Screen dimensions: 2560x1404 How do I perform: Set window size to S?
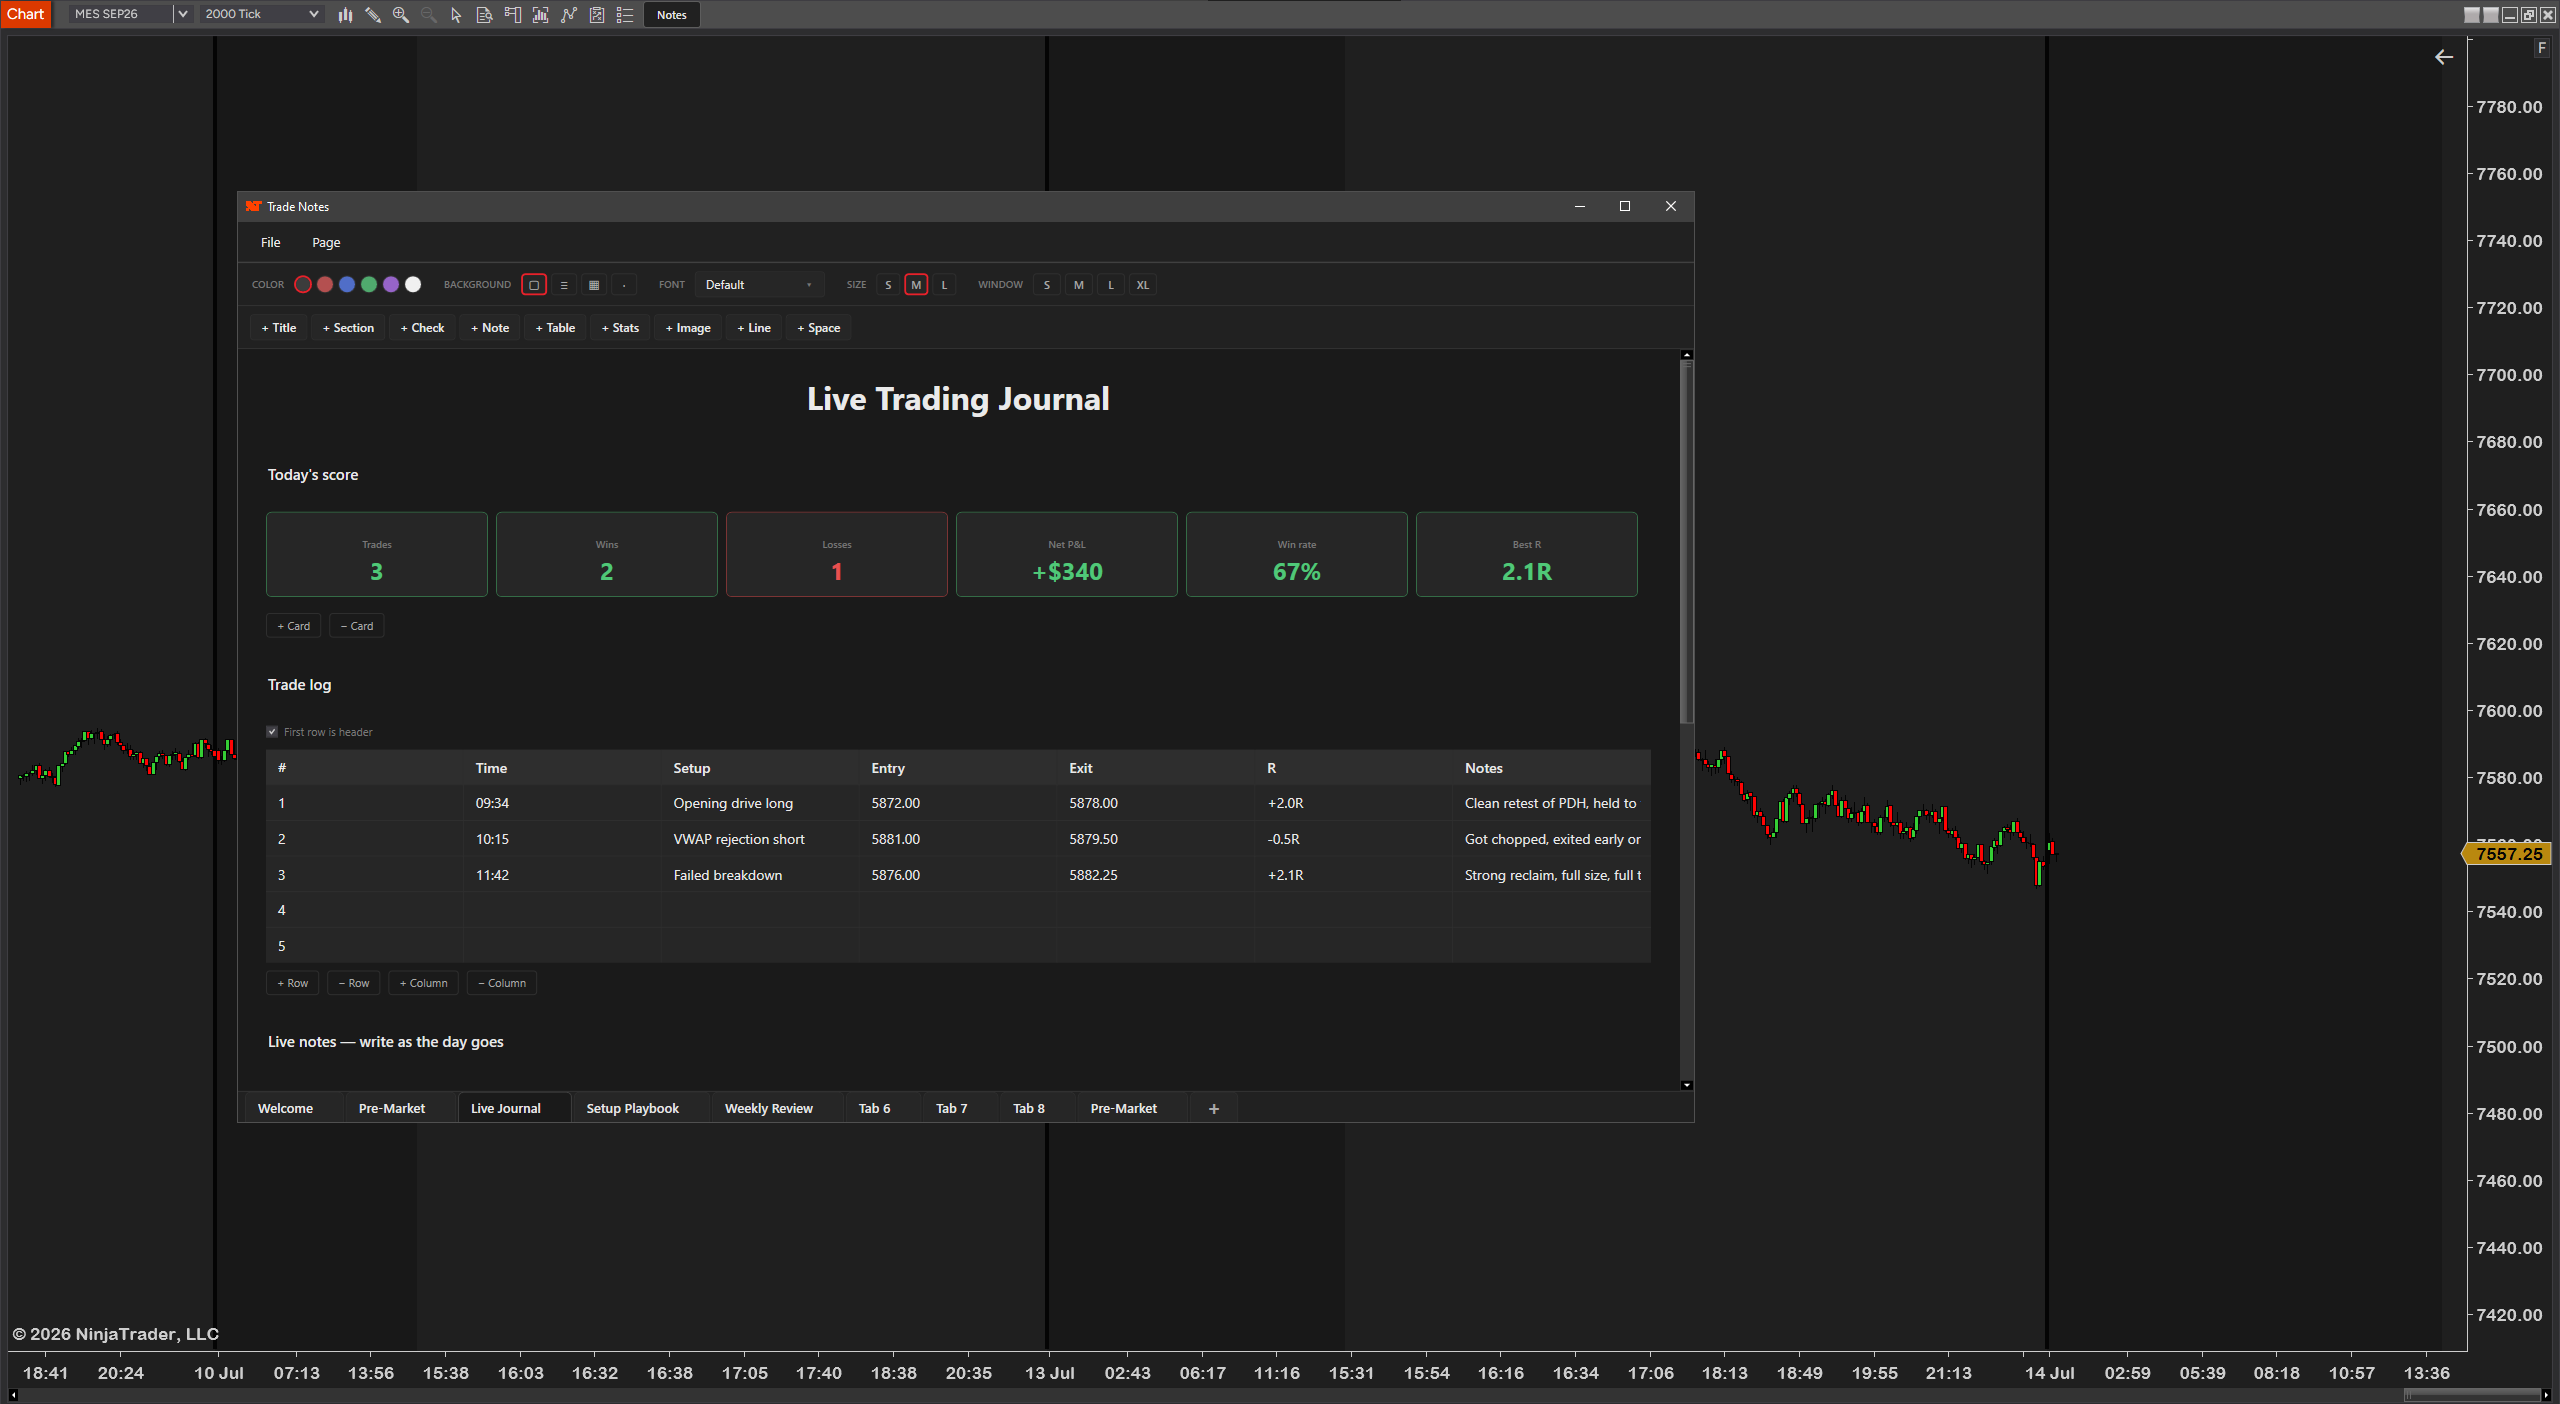[1047, 285]
